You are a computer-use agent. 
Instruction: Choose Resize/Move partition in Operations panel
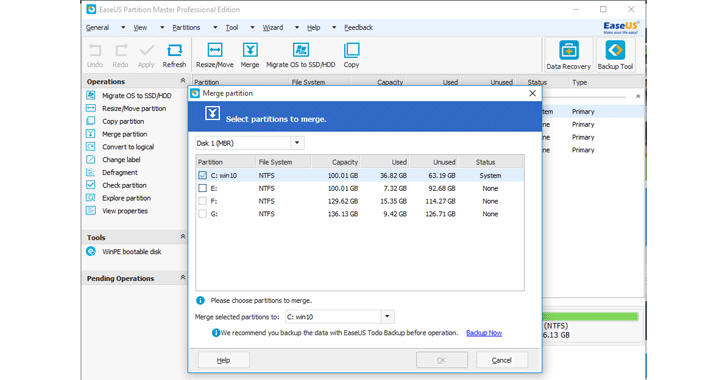click(x=134, y=108)
